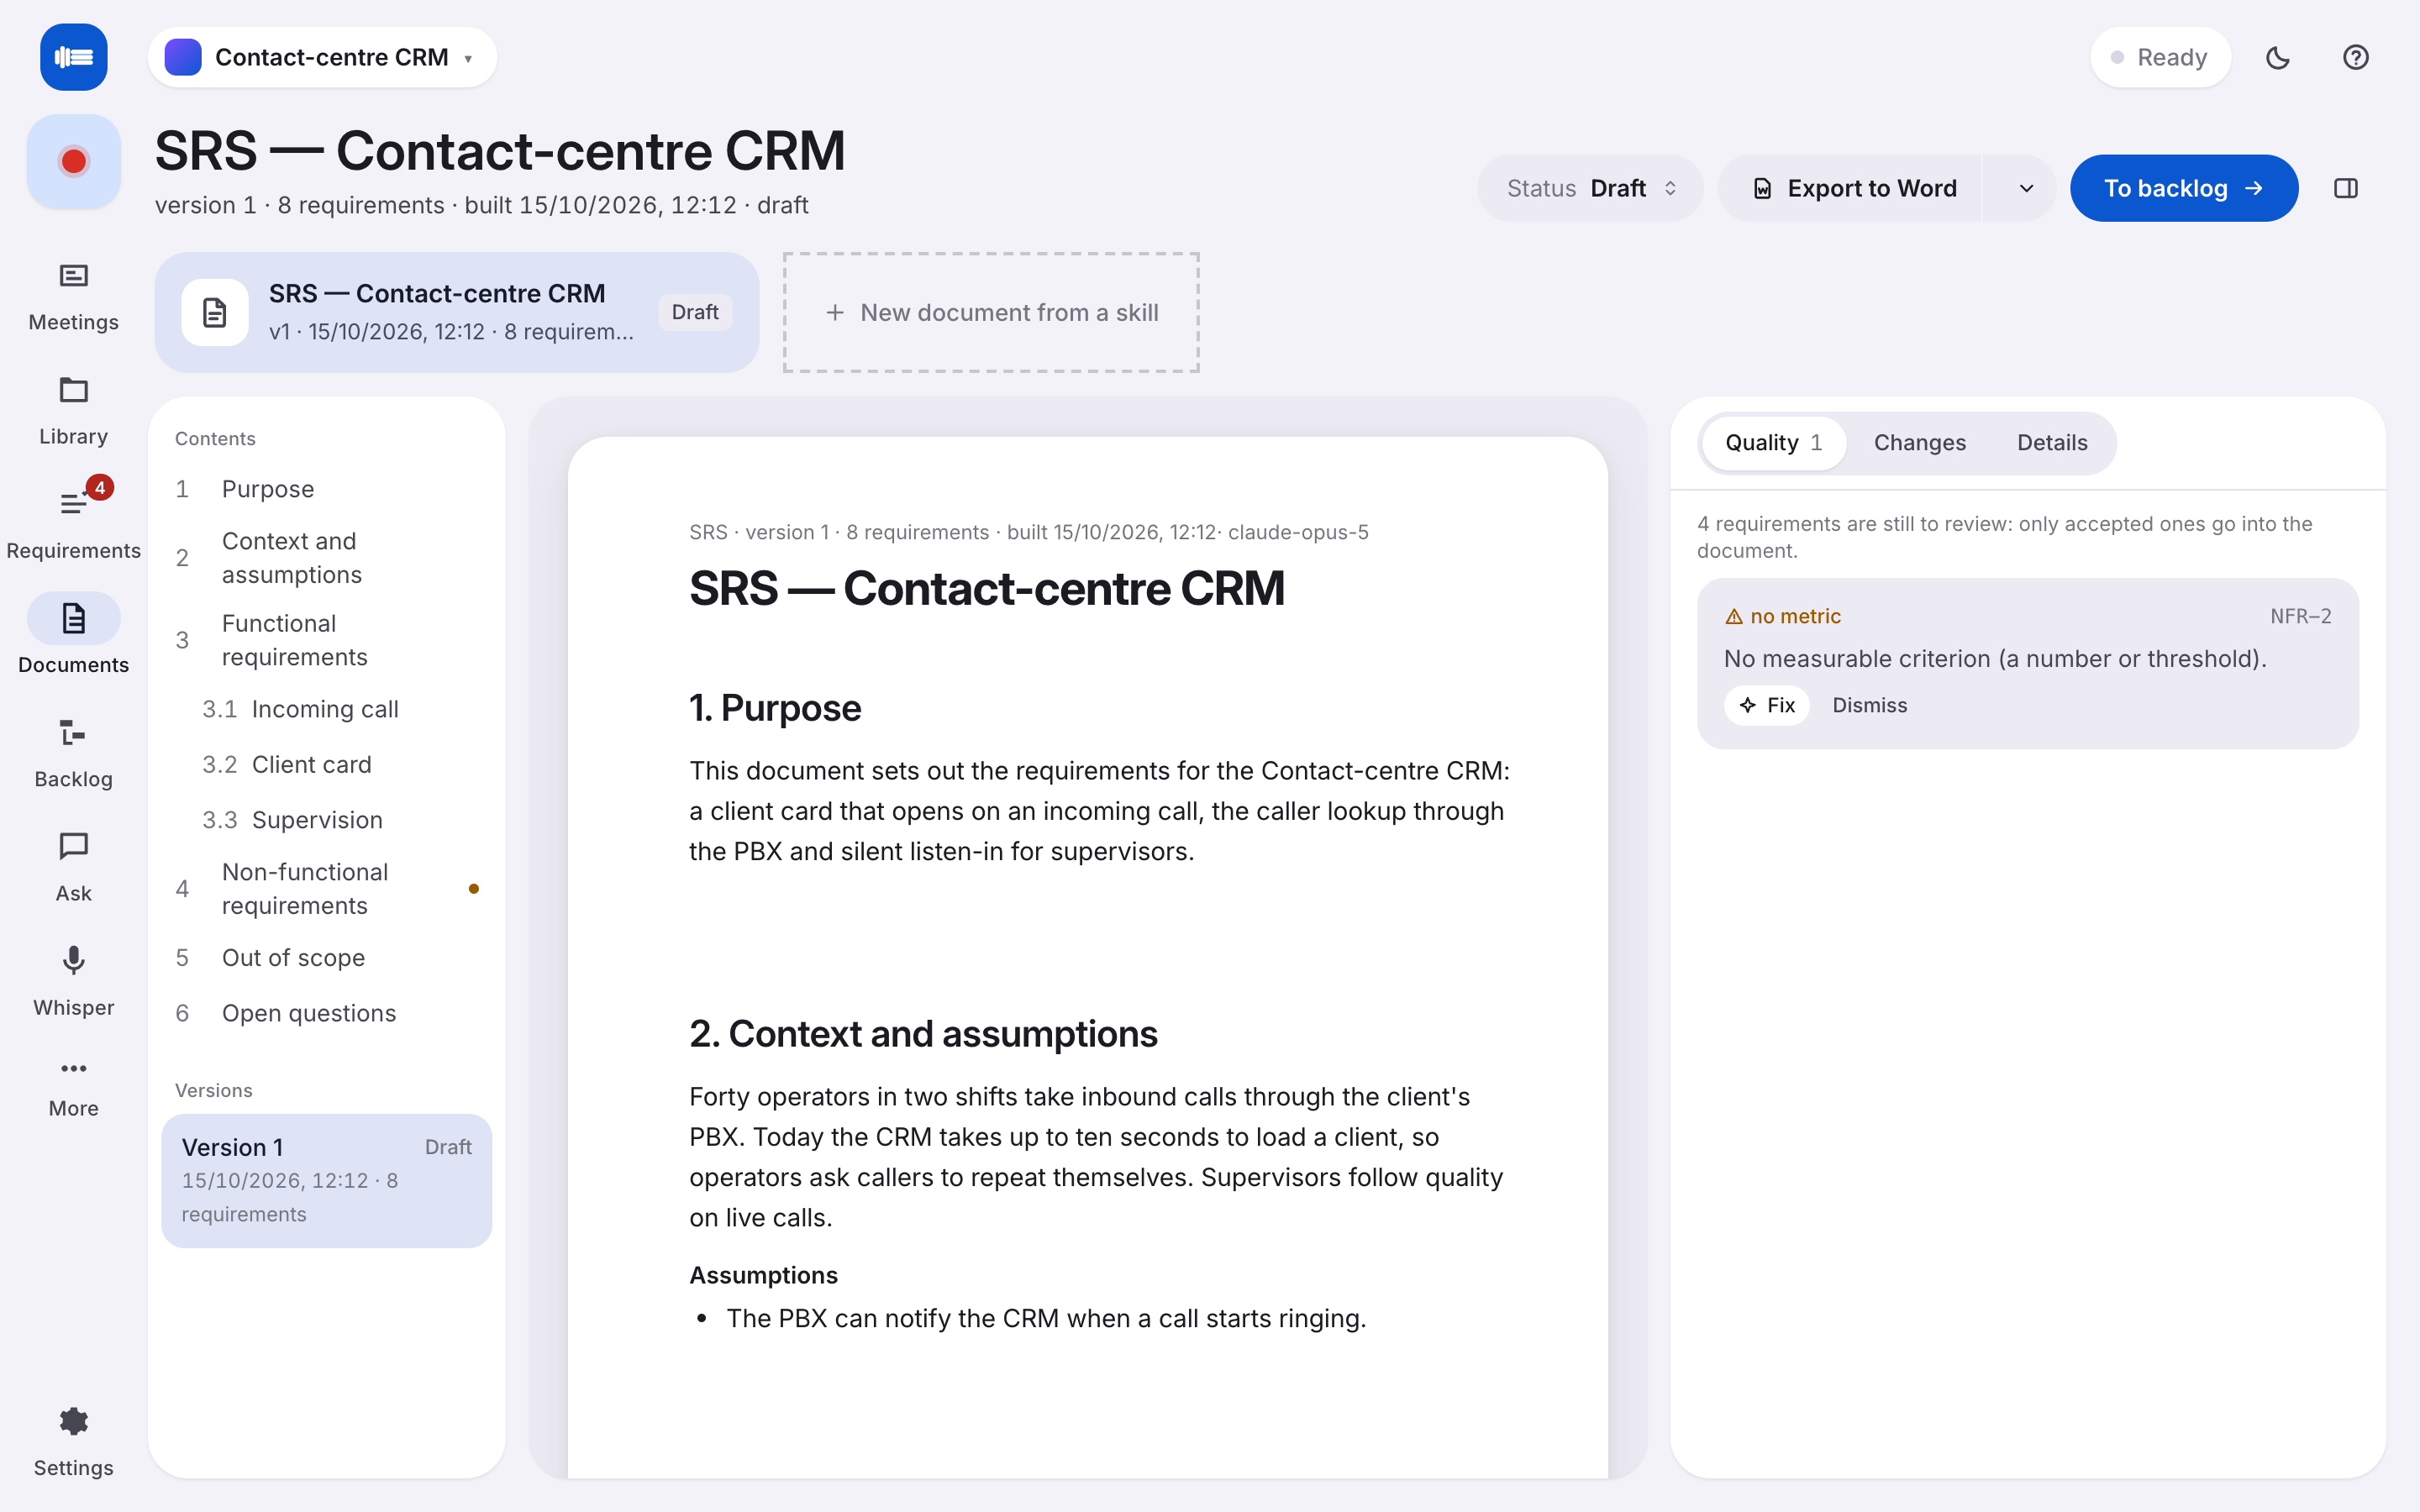Jump to Functional requirements in Contents
This screenshot has width=2420, height=1512.
(x=326, y=640)
